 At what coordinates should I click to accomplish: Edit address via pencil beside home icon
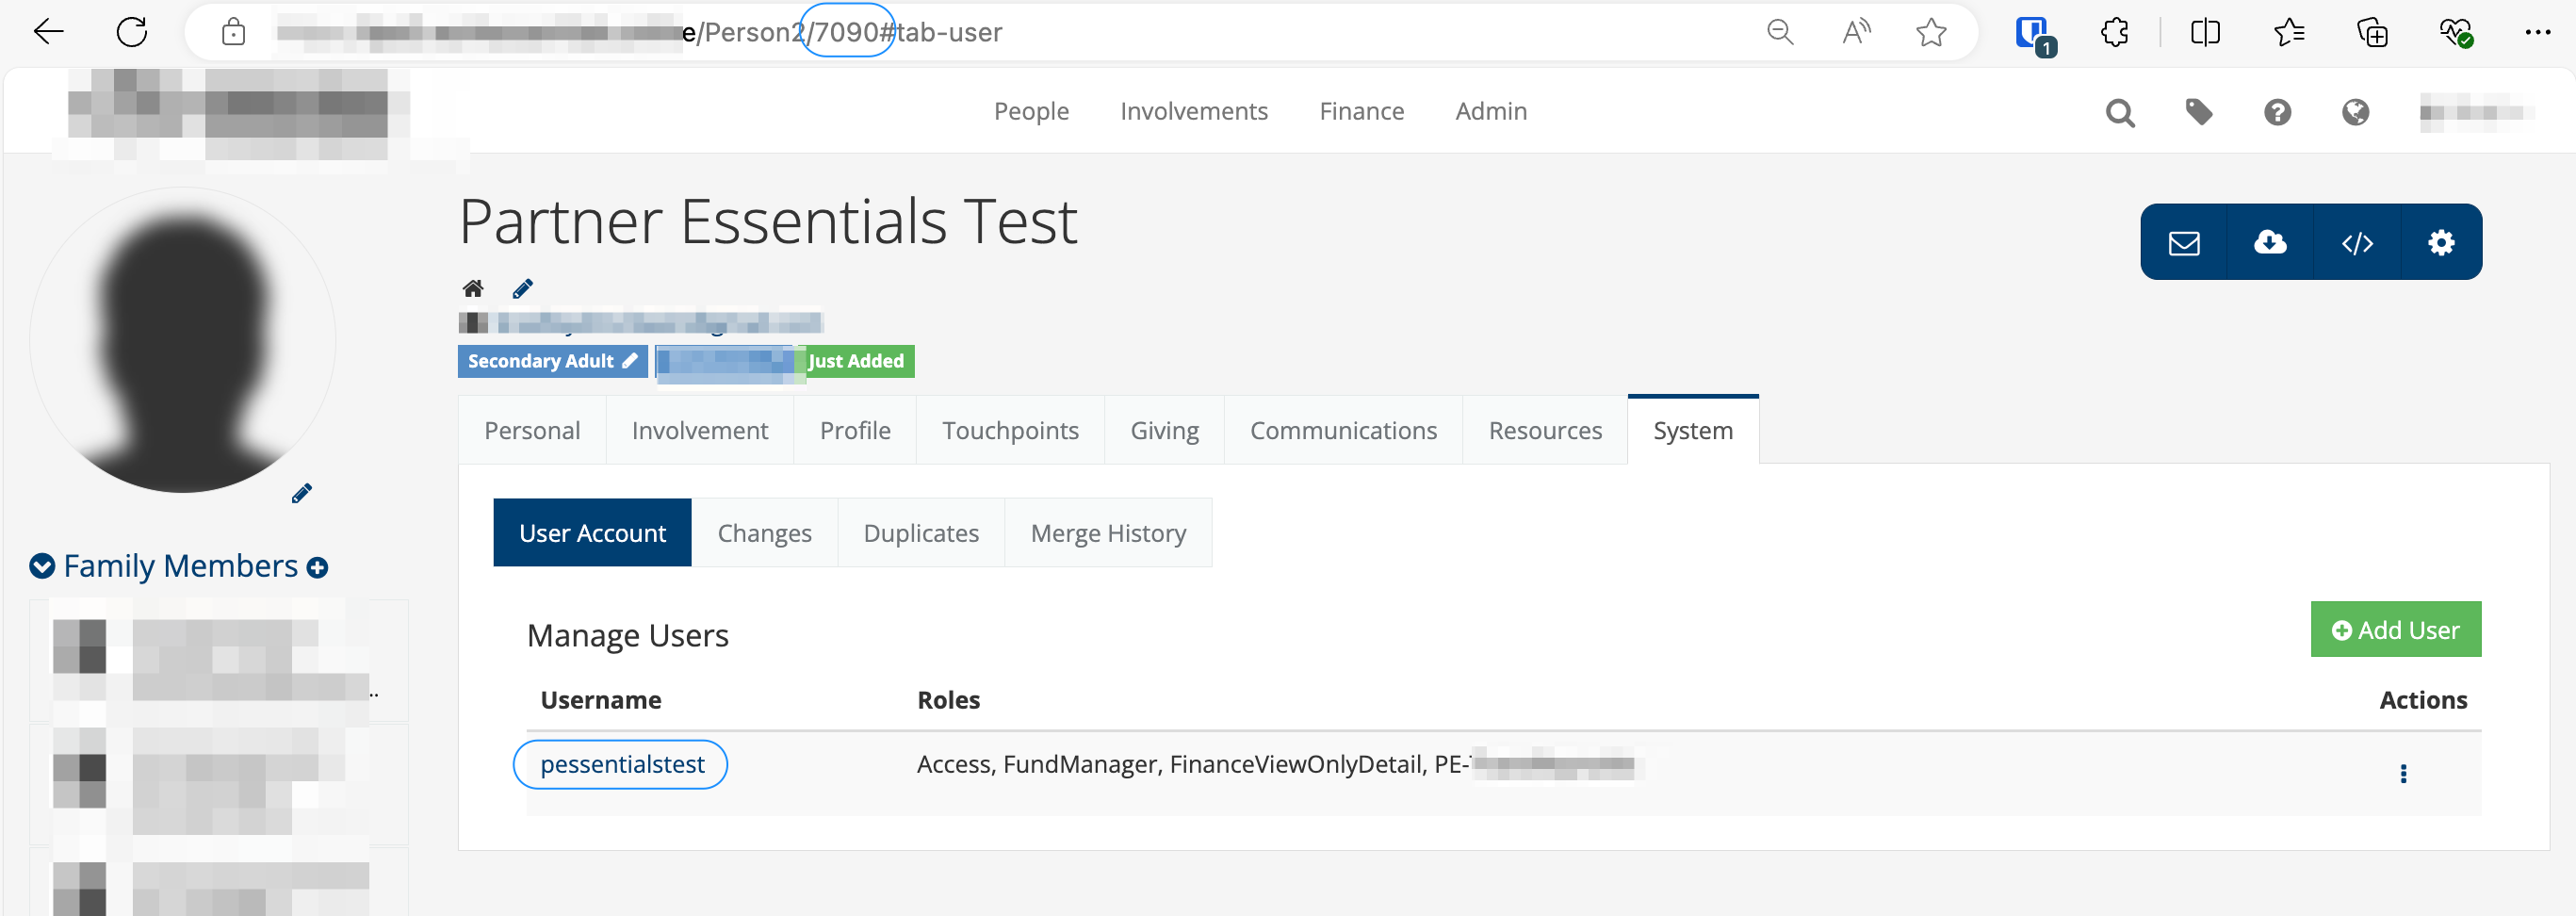(x=522, y=289)
